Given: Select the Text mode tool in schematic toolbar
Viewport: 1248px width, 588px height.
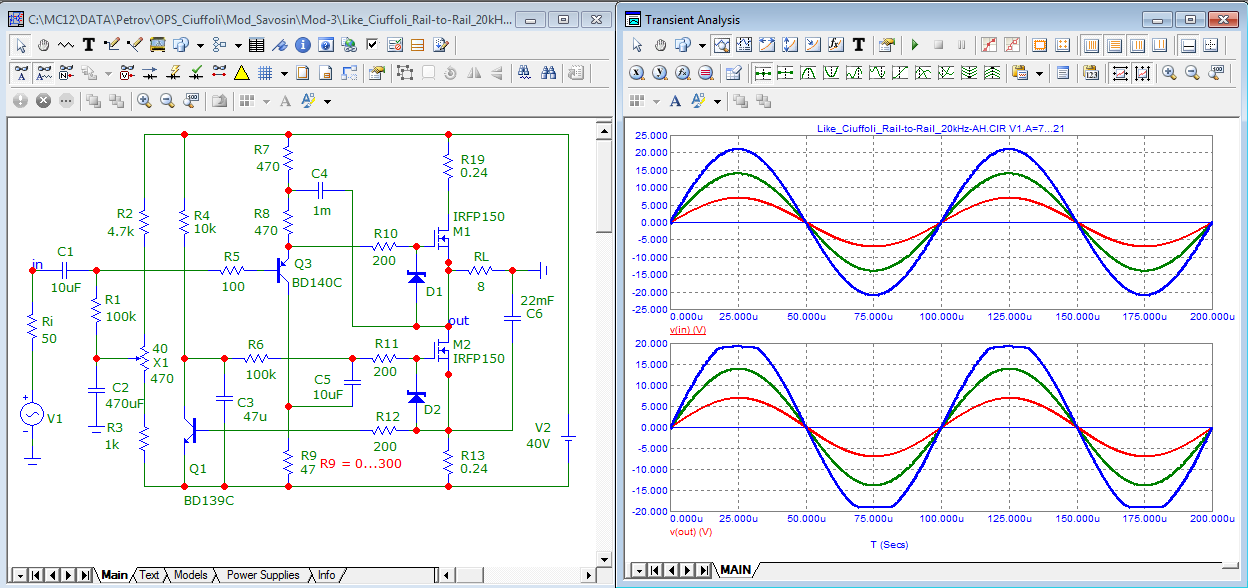Looking at the screenshot, I should point(88,44).
